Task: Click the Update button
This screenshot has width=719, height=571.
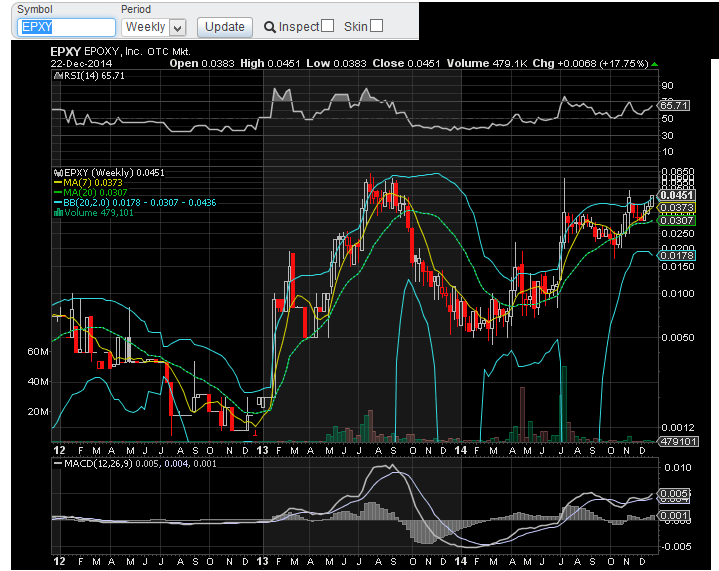Action: [x=225, y=28]
